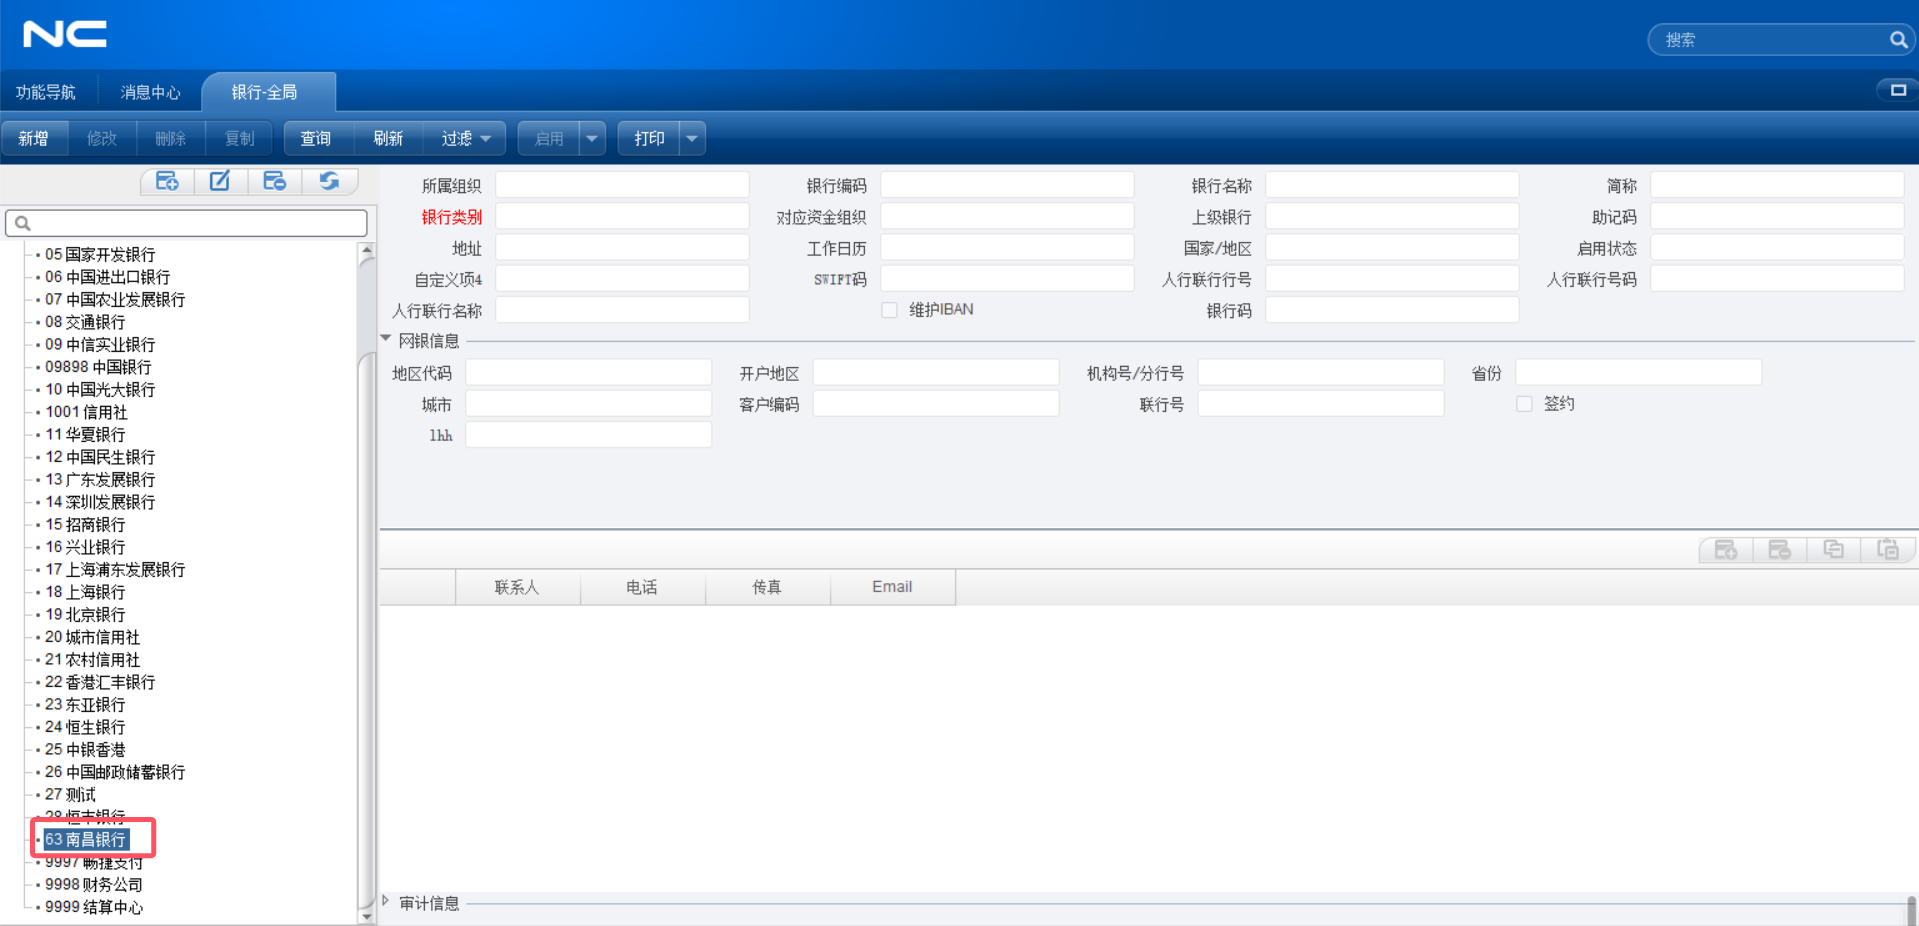This screenshot has width=1919, height=926.
Task: Select the tree item 15 招商银行
Action: click(89, 524)
